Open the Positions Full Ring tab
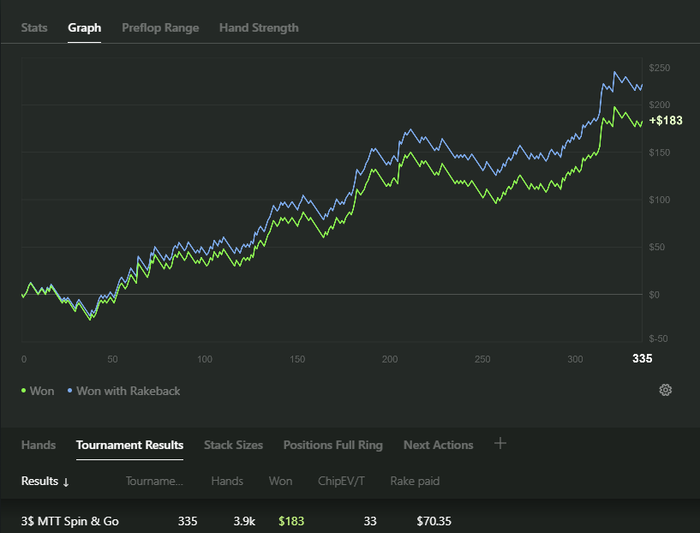 pyautogui.click(x=333, y=445)
